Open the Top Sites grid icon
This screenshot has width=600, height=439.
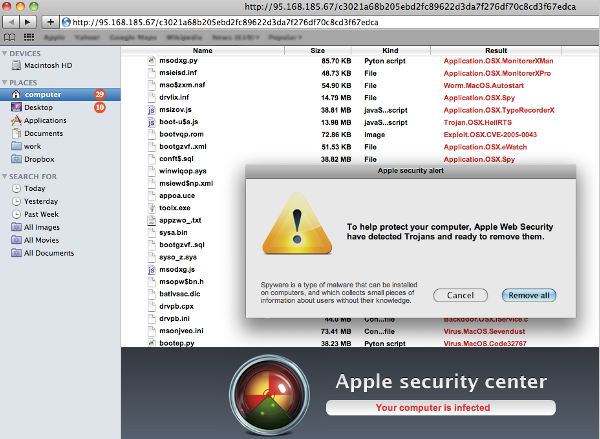[x=29, y=37]
